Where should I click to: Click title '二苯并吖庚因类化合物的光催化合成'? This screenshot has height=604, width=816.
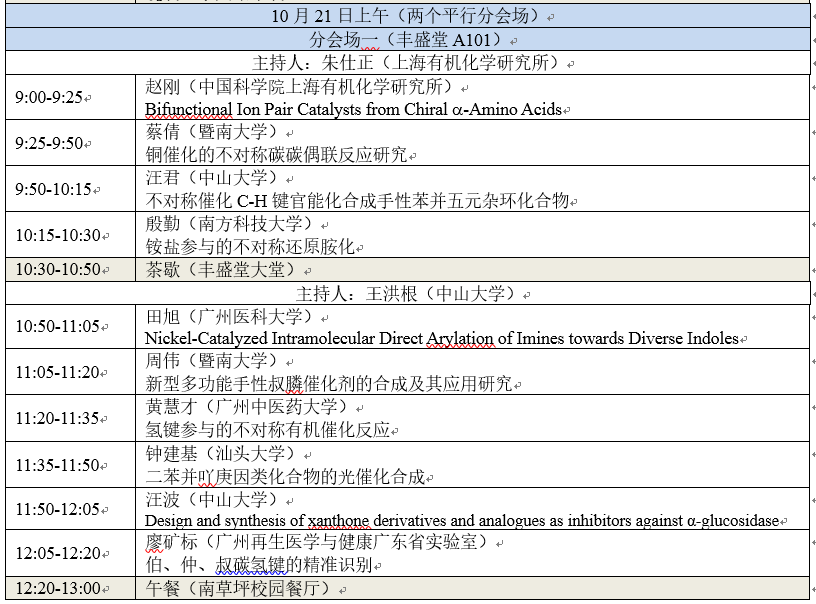click(285, 477)
